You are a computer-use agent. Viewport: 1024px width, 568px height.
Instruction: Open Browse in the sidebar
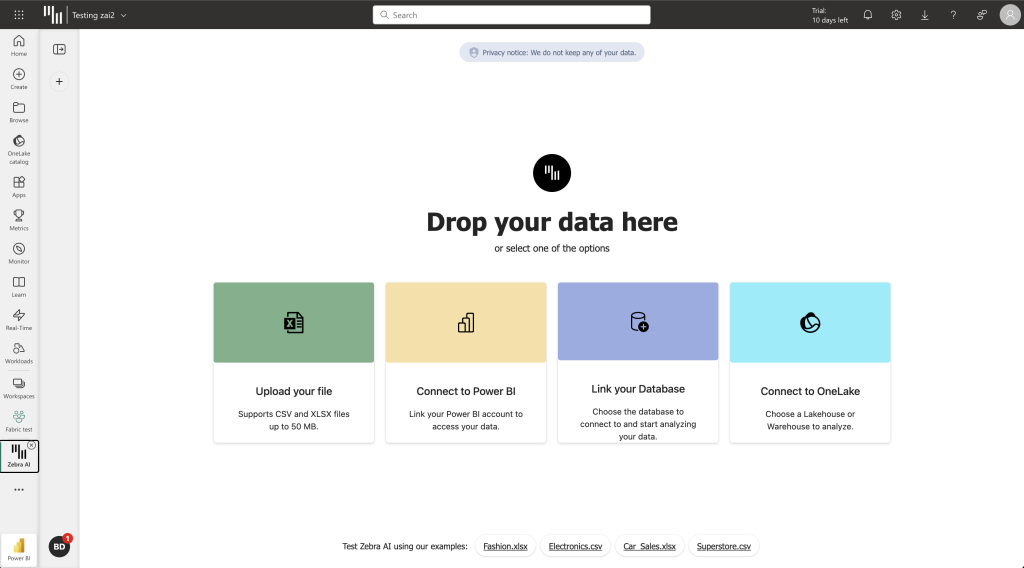[19, 112]
